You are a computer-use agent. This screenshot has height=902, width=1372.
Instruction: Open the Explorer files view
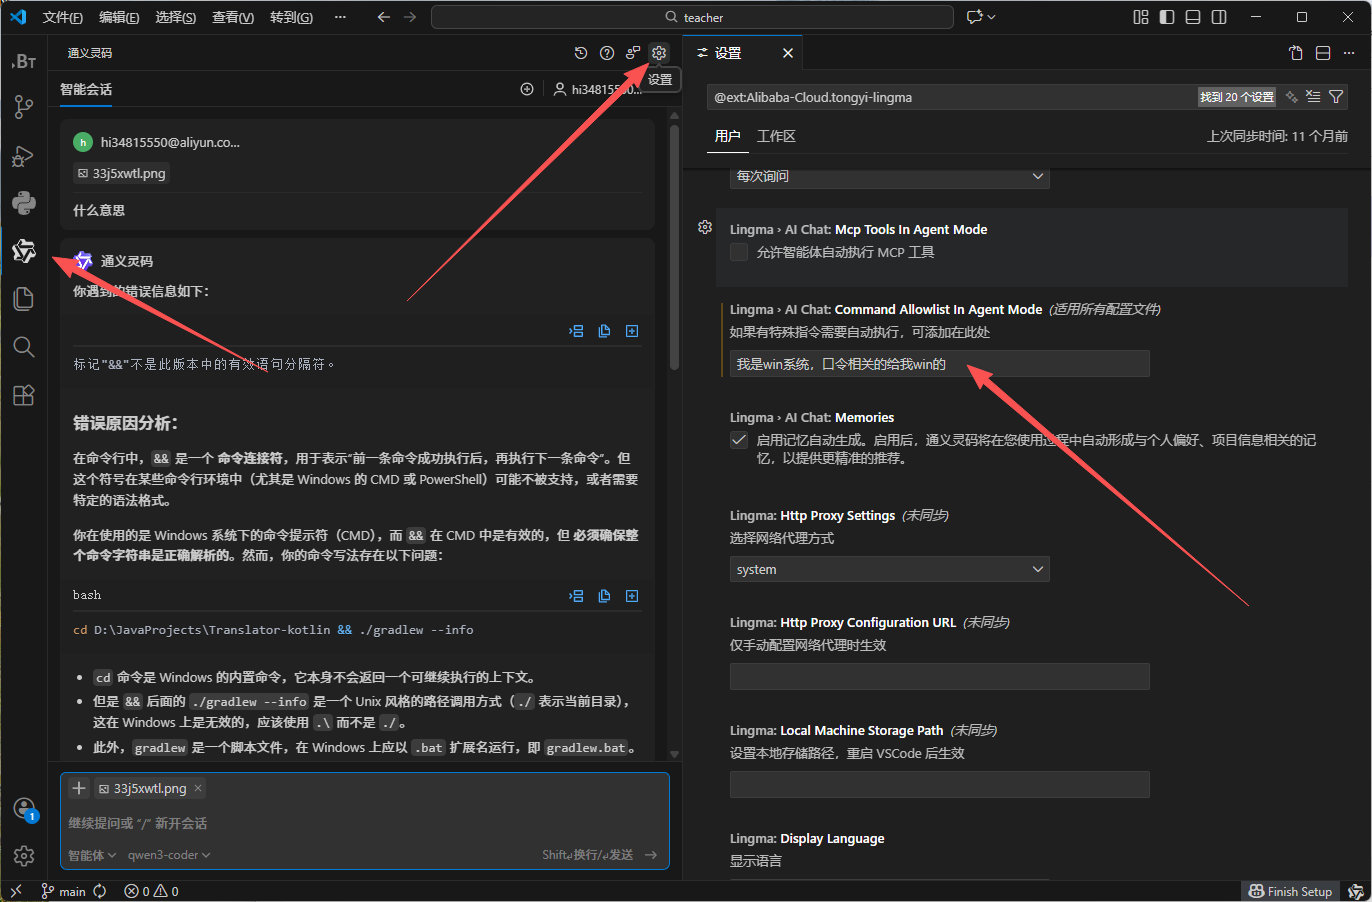(x=24, y=299)
